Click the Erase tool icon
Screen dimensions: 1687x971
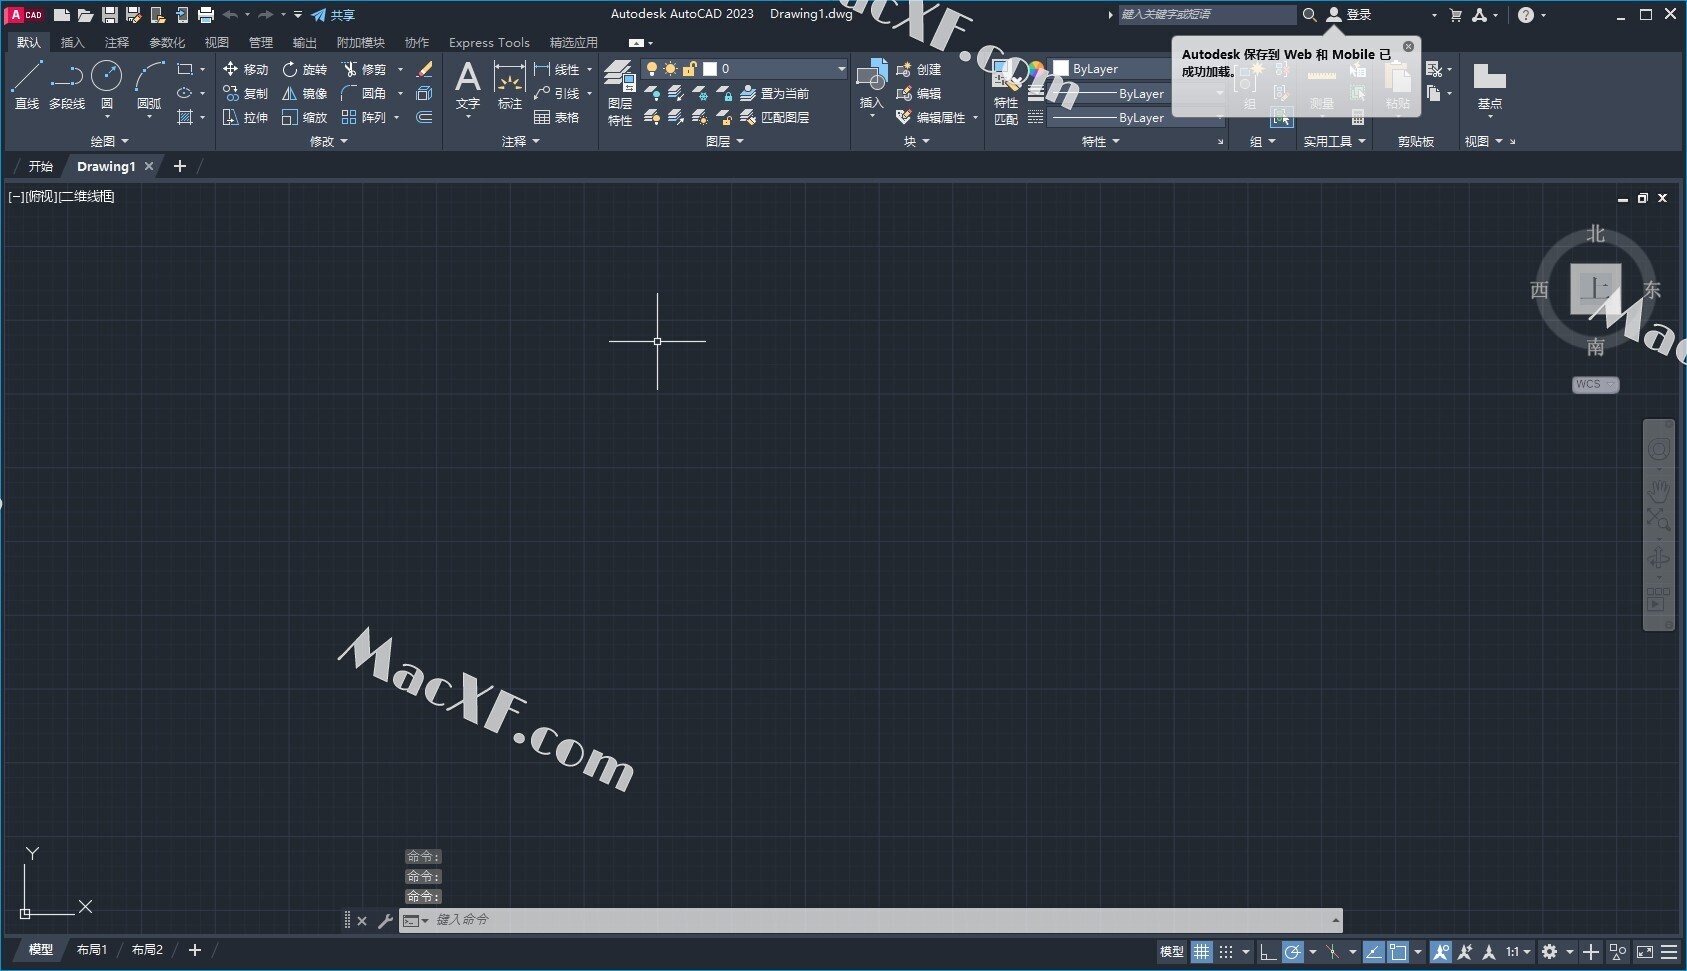pyautogui.click(x=424, y=69)
